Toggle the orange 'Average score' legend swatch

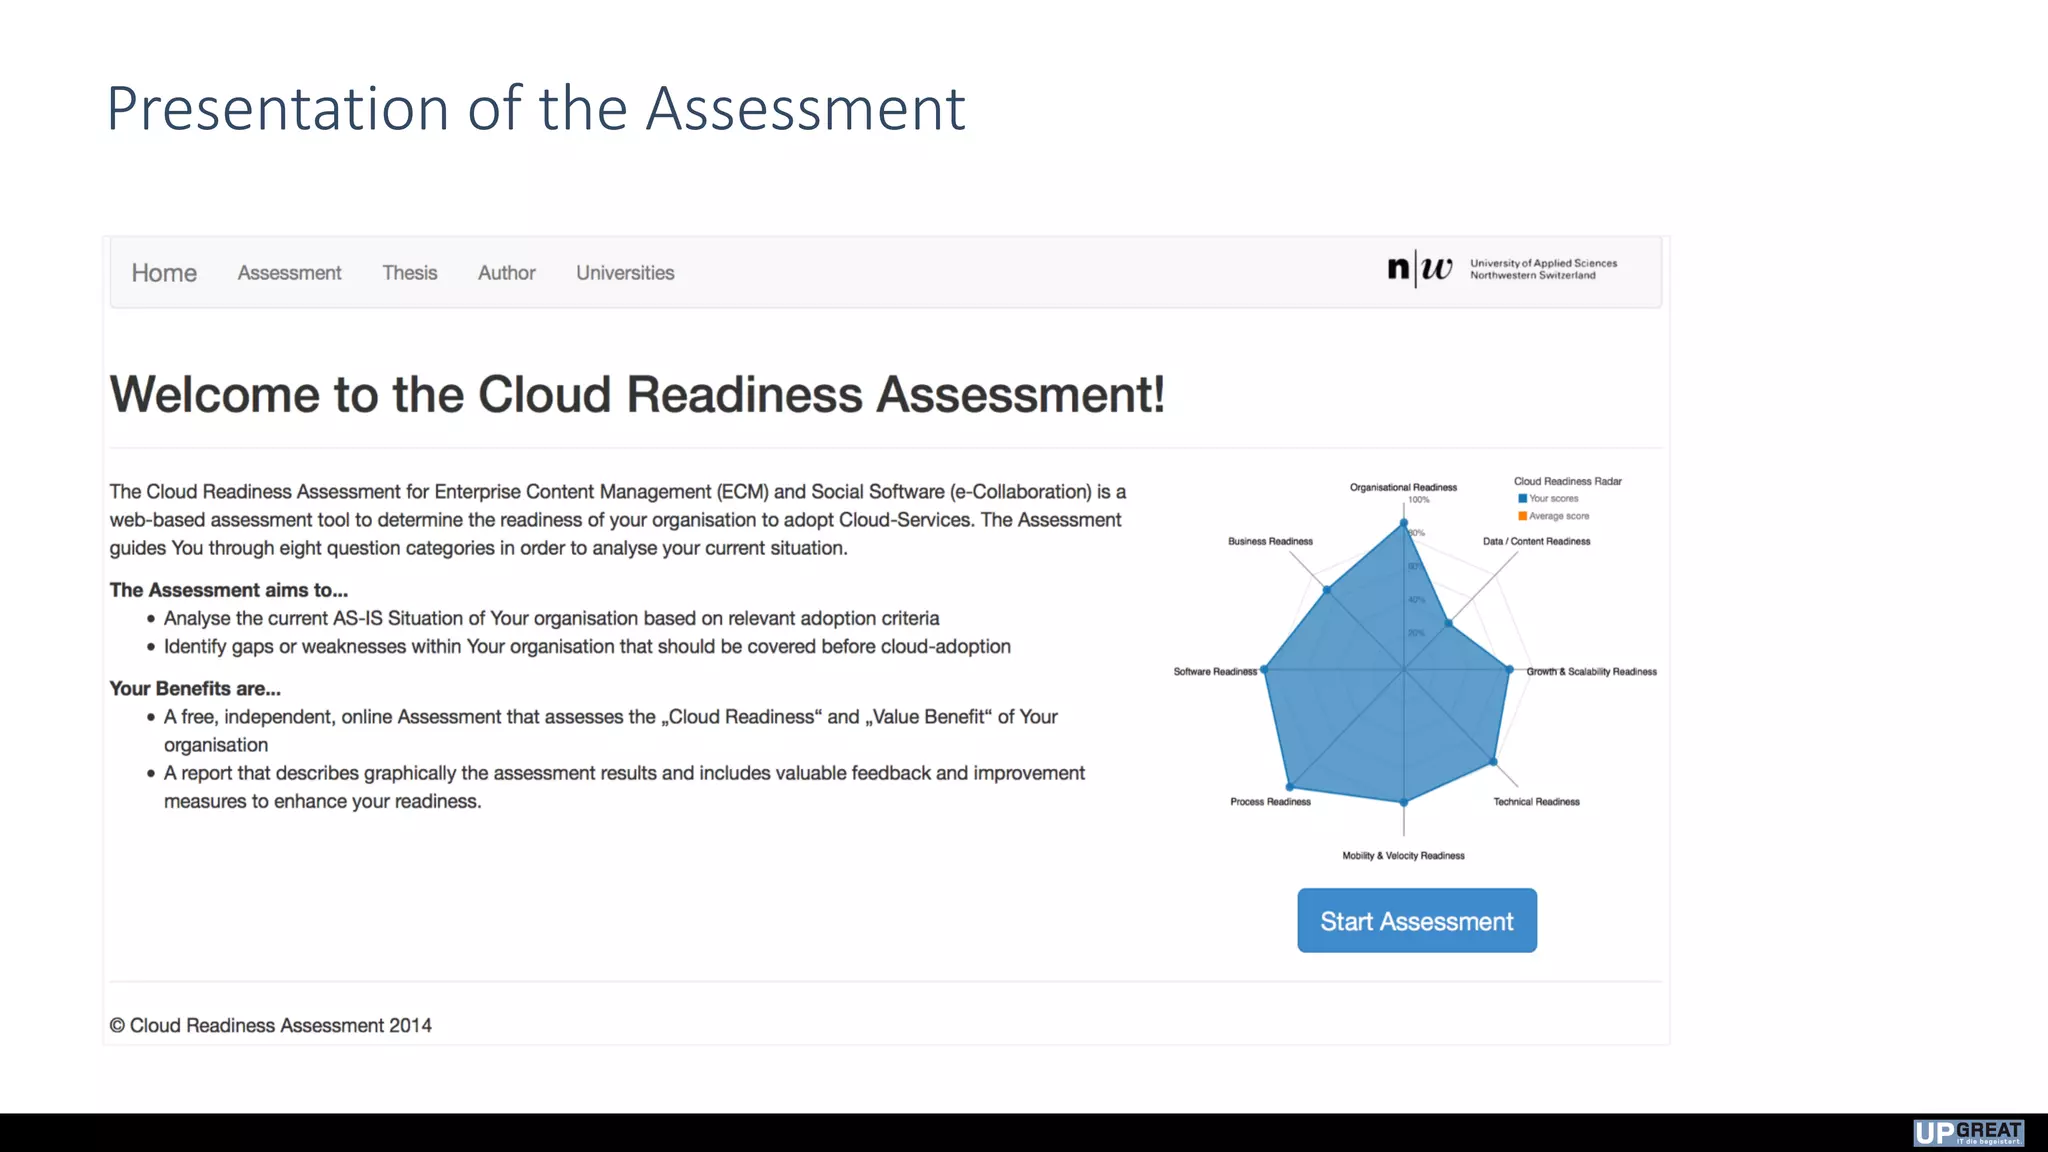click(1522, 516)
